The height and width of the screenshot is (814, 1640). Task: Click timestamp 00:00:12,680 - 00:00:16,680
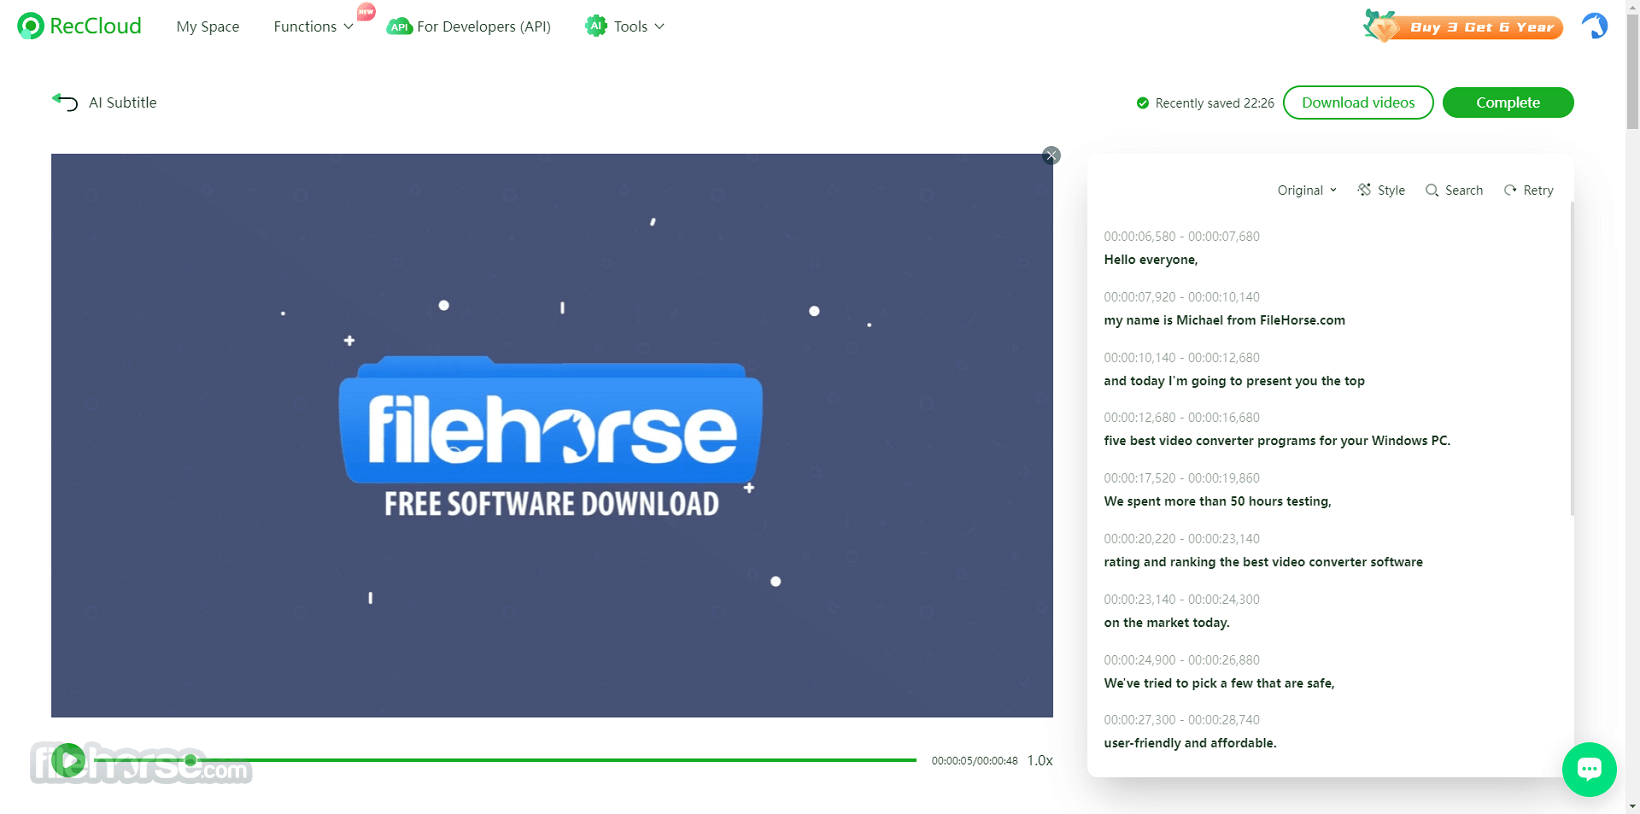pyautogui.click(x=1182, y=418)
